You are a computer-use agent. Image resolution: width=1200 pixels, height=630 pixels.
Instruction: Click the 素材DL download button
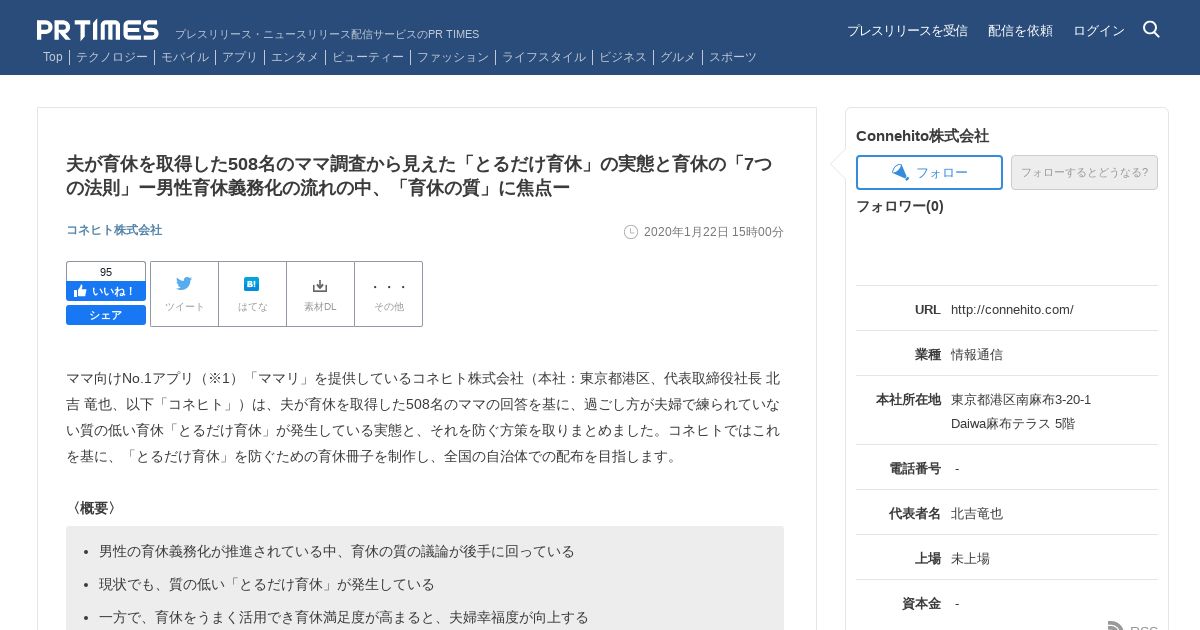320,294
